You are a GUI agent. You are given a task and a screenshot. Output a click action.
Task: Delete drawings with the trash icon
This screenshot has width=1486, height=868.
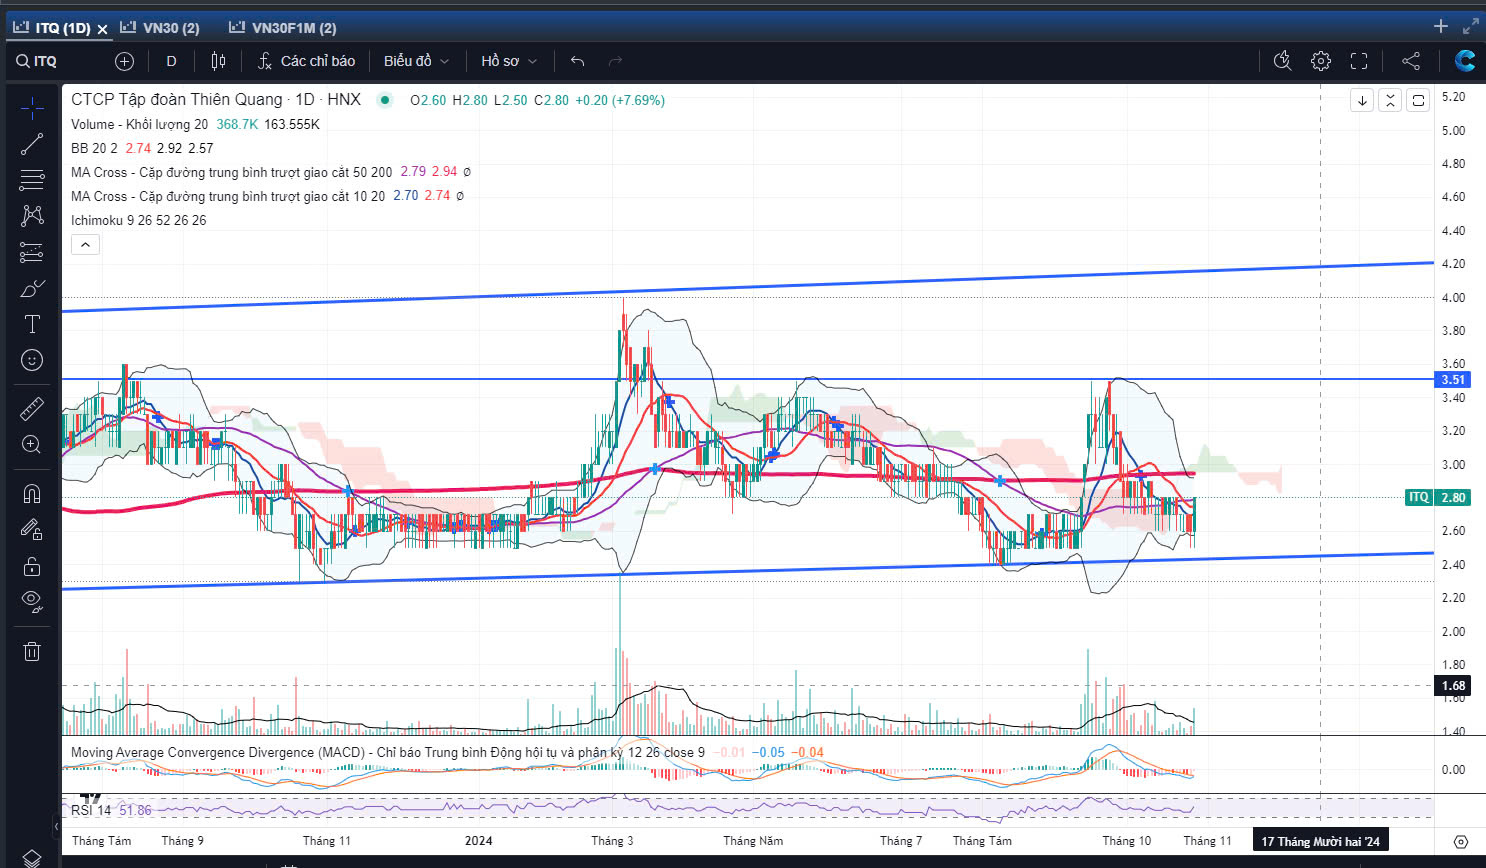pos(32,651)
